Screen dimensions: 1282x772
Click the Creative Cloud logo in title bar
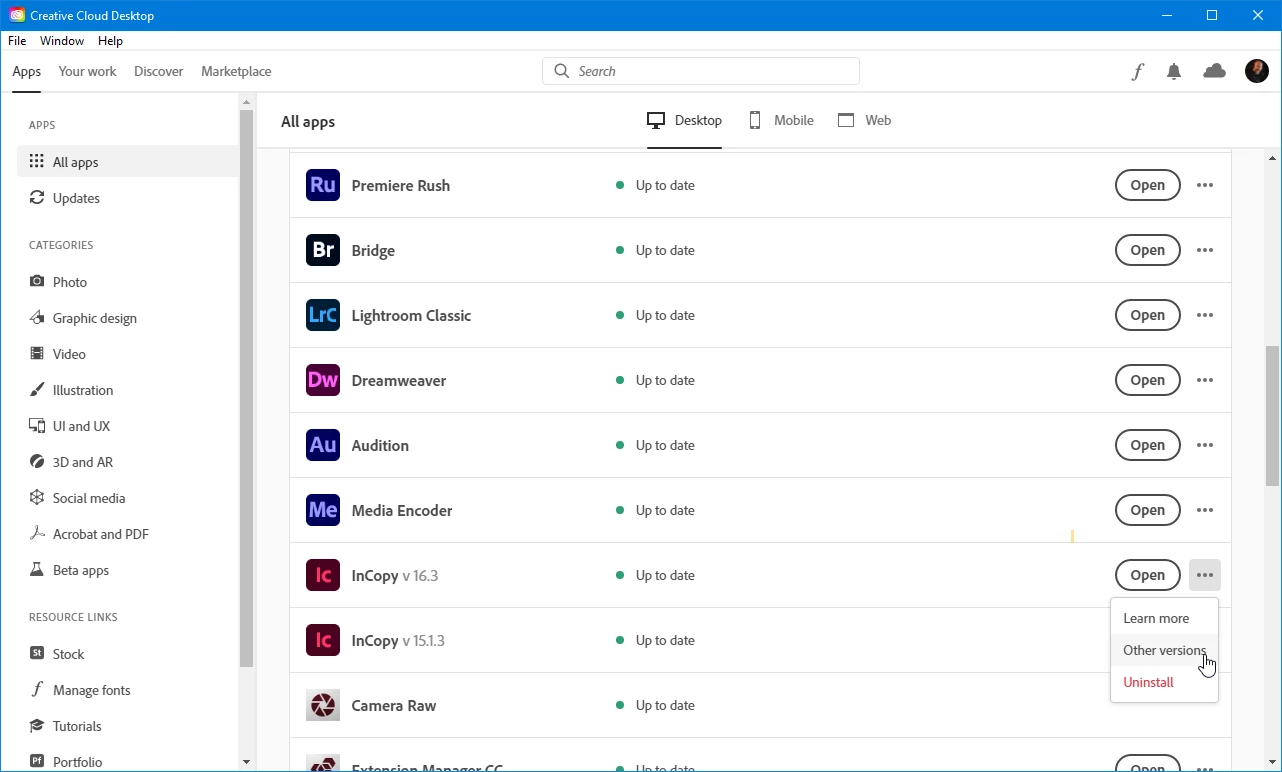[17, 16]
